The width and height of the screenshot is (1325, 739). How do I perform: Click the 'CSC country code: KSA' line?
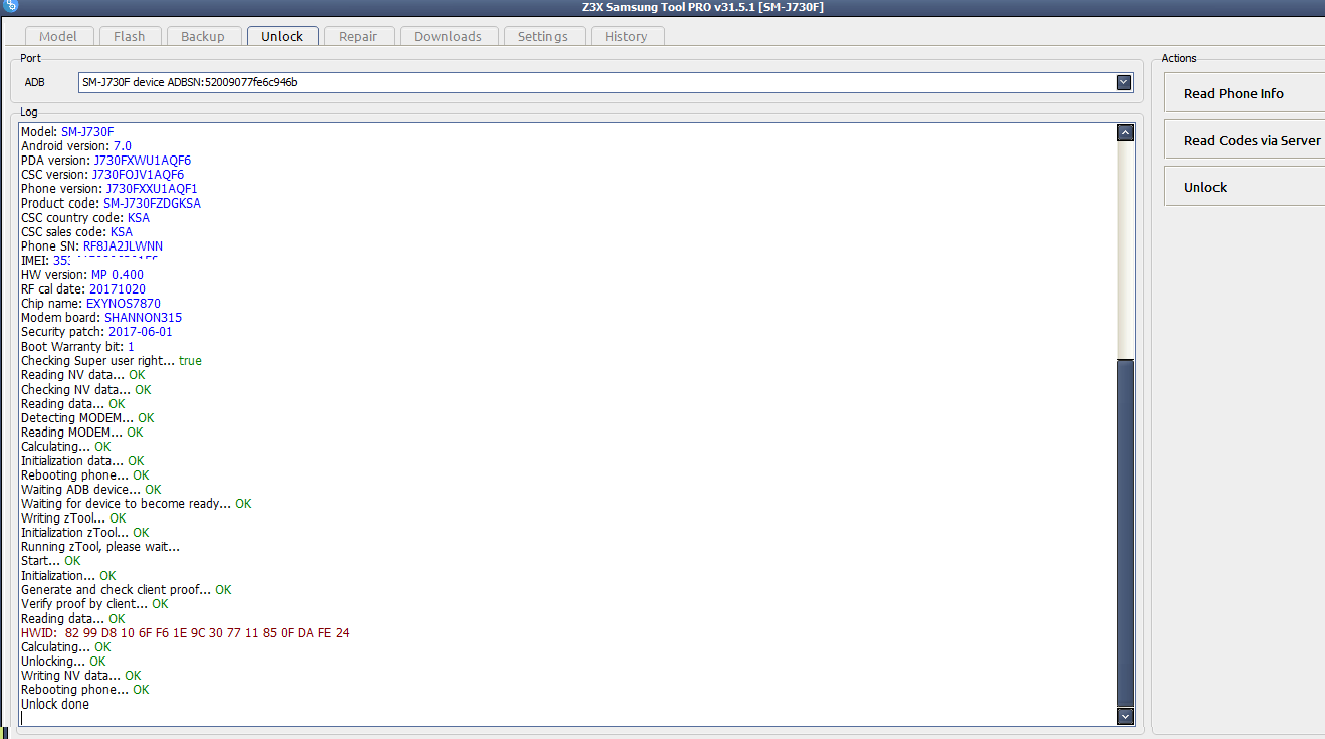pos(85,217)
